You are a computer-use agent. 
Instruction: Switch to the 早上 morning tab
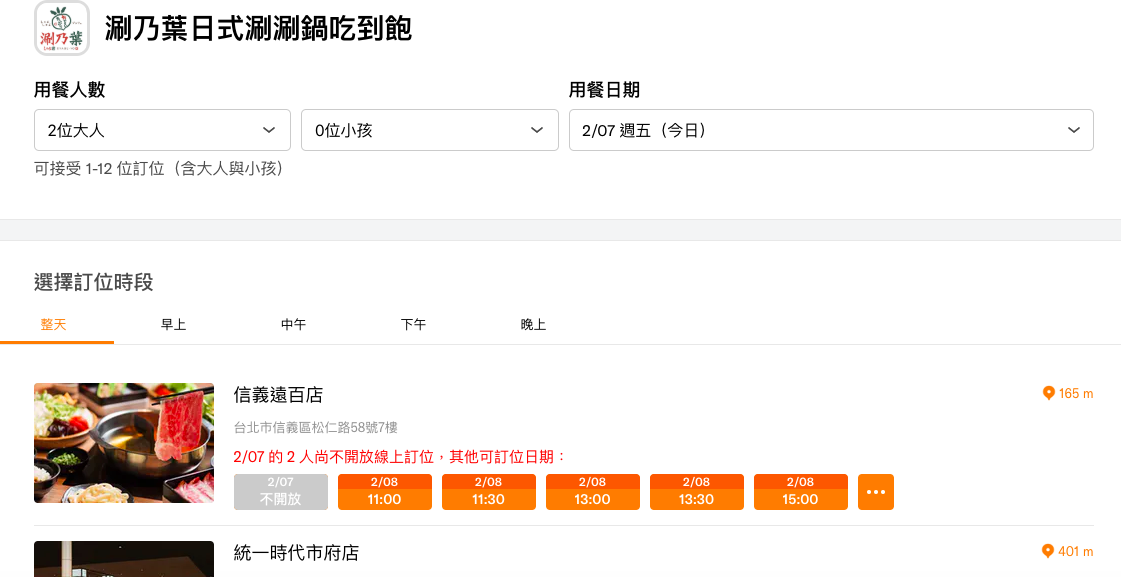tap(174, 325)
